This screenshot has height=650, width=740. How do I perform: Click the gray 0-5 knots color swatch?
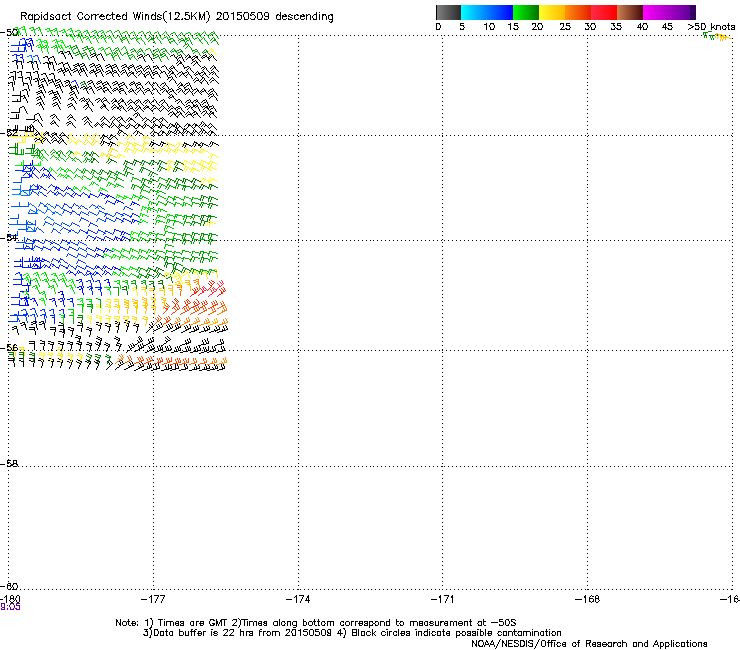[448, 12]
